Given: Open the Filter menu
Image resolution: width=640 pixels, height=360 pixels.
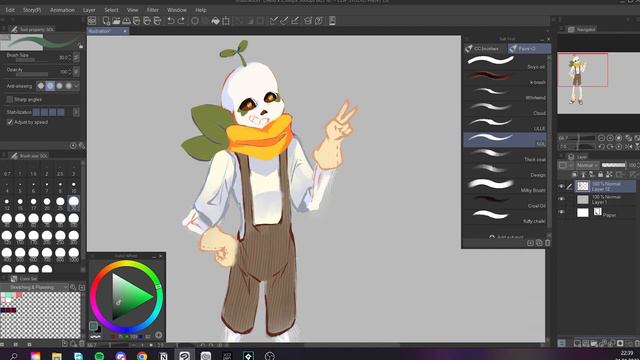Looking at the screenshot, I should (x=153, y=10).
